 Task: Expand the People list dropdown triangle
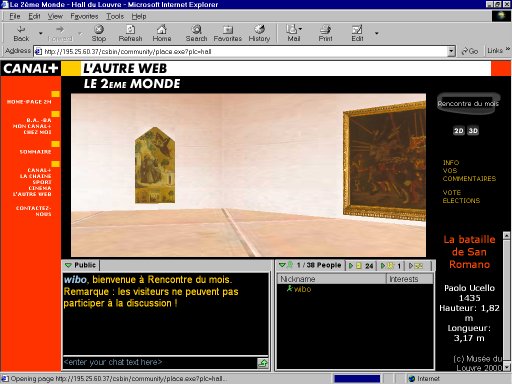[x=282, y=265]
